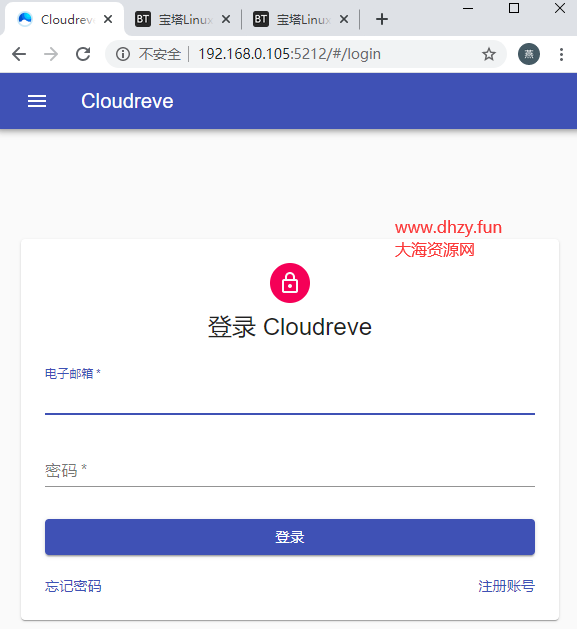Open the 注册账号 register link
The height and width of the screenshot is (629, 577).
tap(506, 586)
